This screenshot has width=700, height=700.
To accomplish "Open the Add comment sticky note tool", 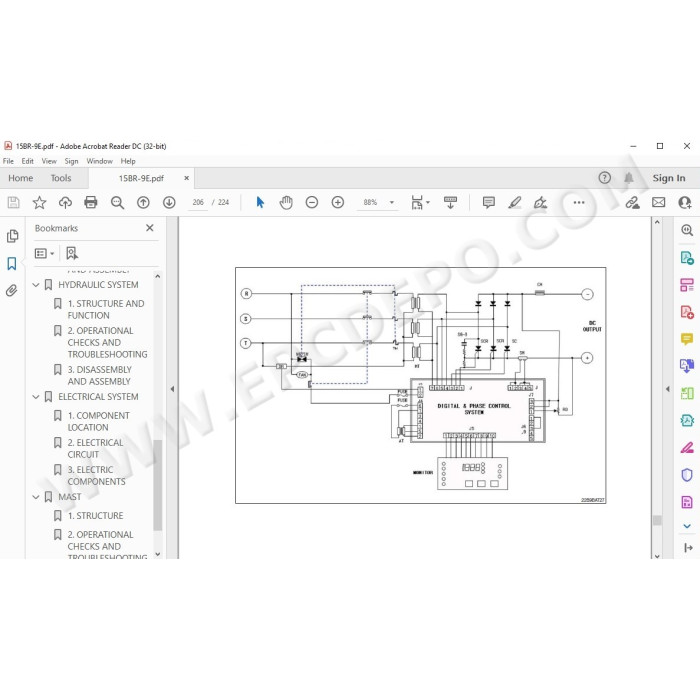I will pos(489,202).
